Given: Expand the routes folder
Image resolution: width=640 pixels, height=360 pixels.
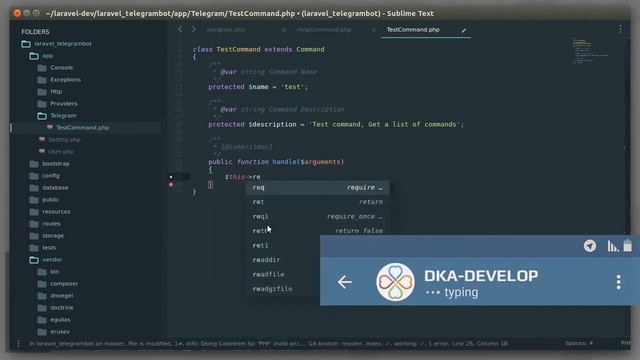Looking at the screenshot, I should point(45,224).
